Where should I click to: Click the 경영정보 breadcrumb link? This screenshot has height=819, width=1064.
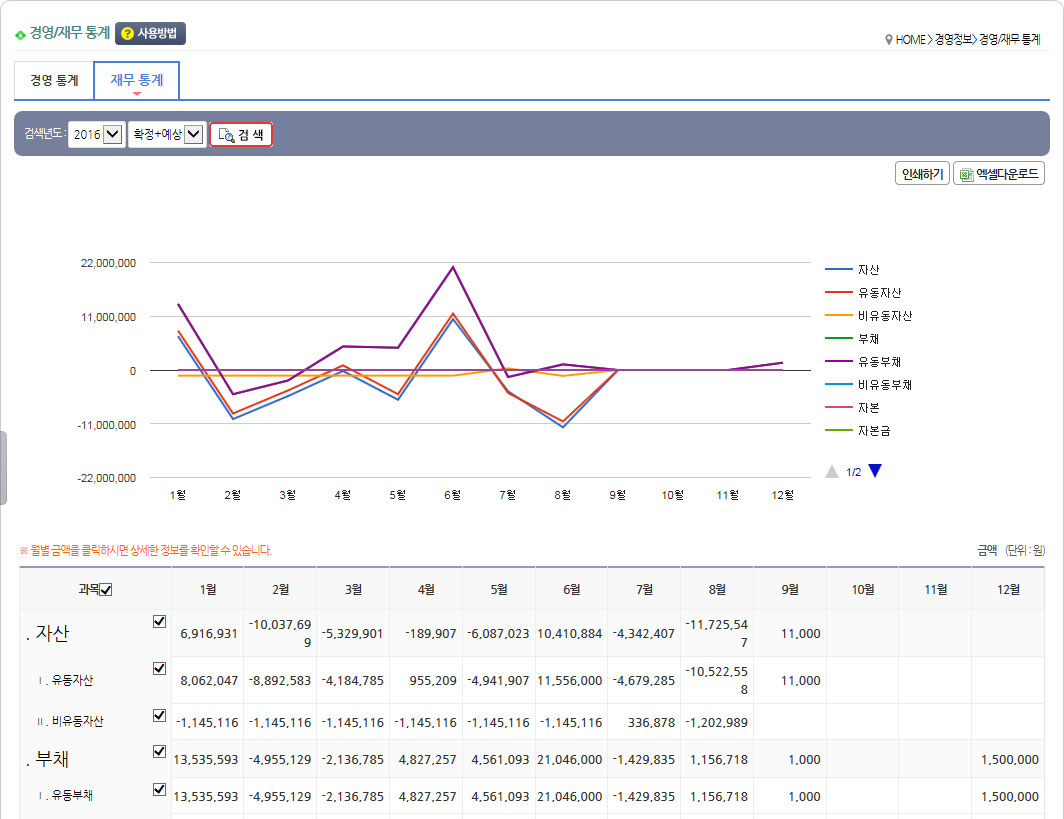click(x=953, y=40)
